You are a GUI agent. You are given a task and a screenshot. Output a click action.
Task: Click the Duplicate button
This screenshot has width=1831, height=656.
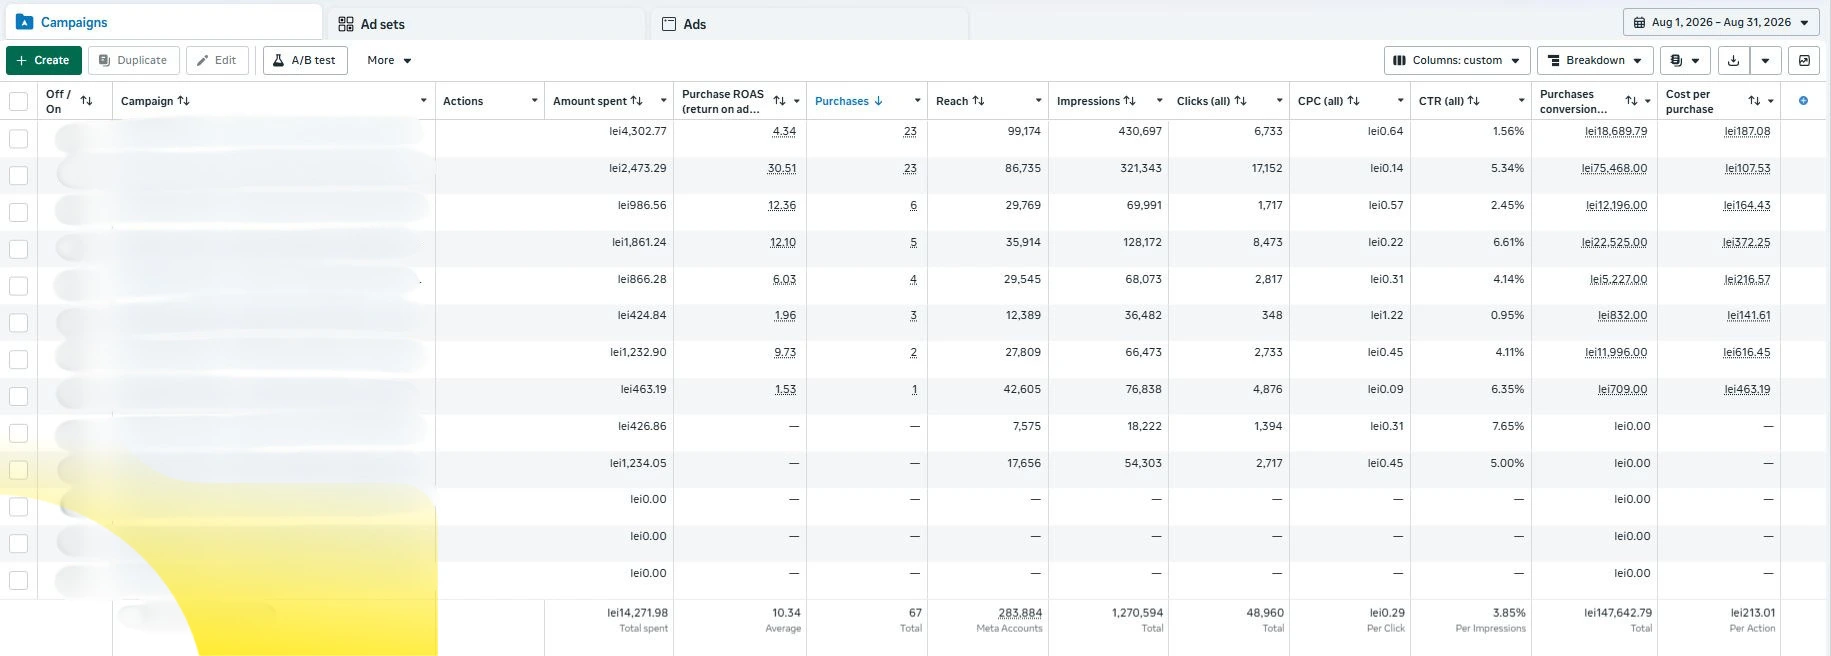point(134,61)
